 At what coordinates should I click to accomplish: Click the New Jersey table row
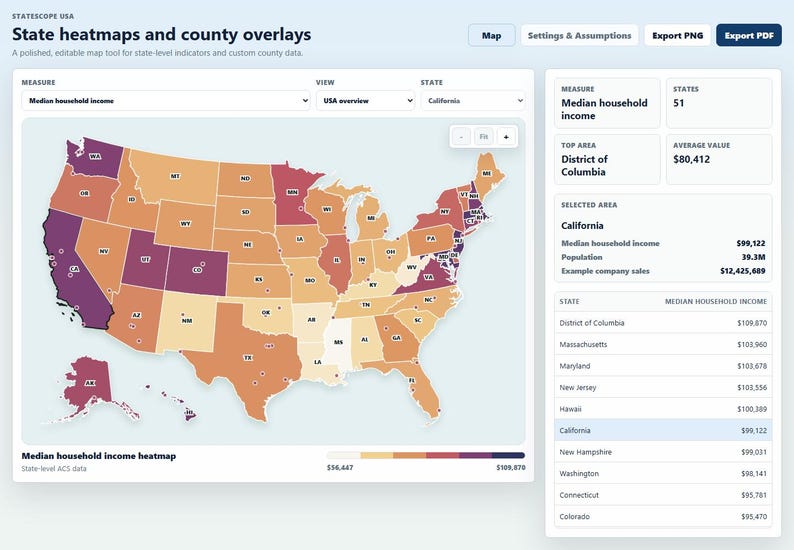point(663,387)
